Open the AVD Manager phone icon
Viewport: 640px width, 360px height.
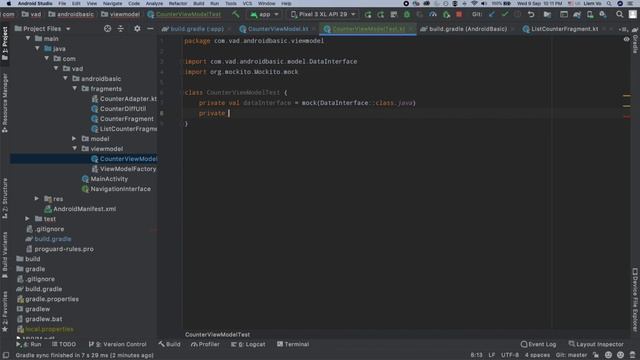coord(590,15)
